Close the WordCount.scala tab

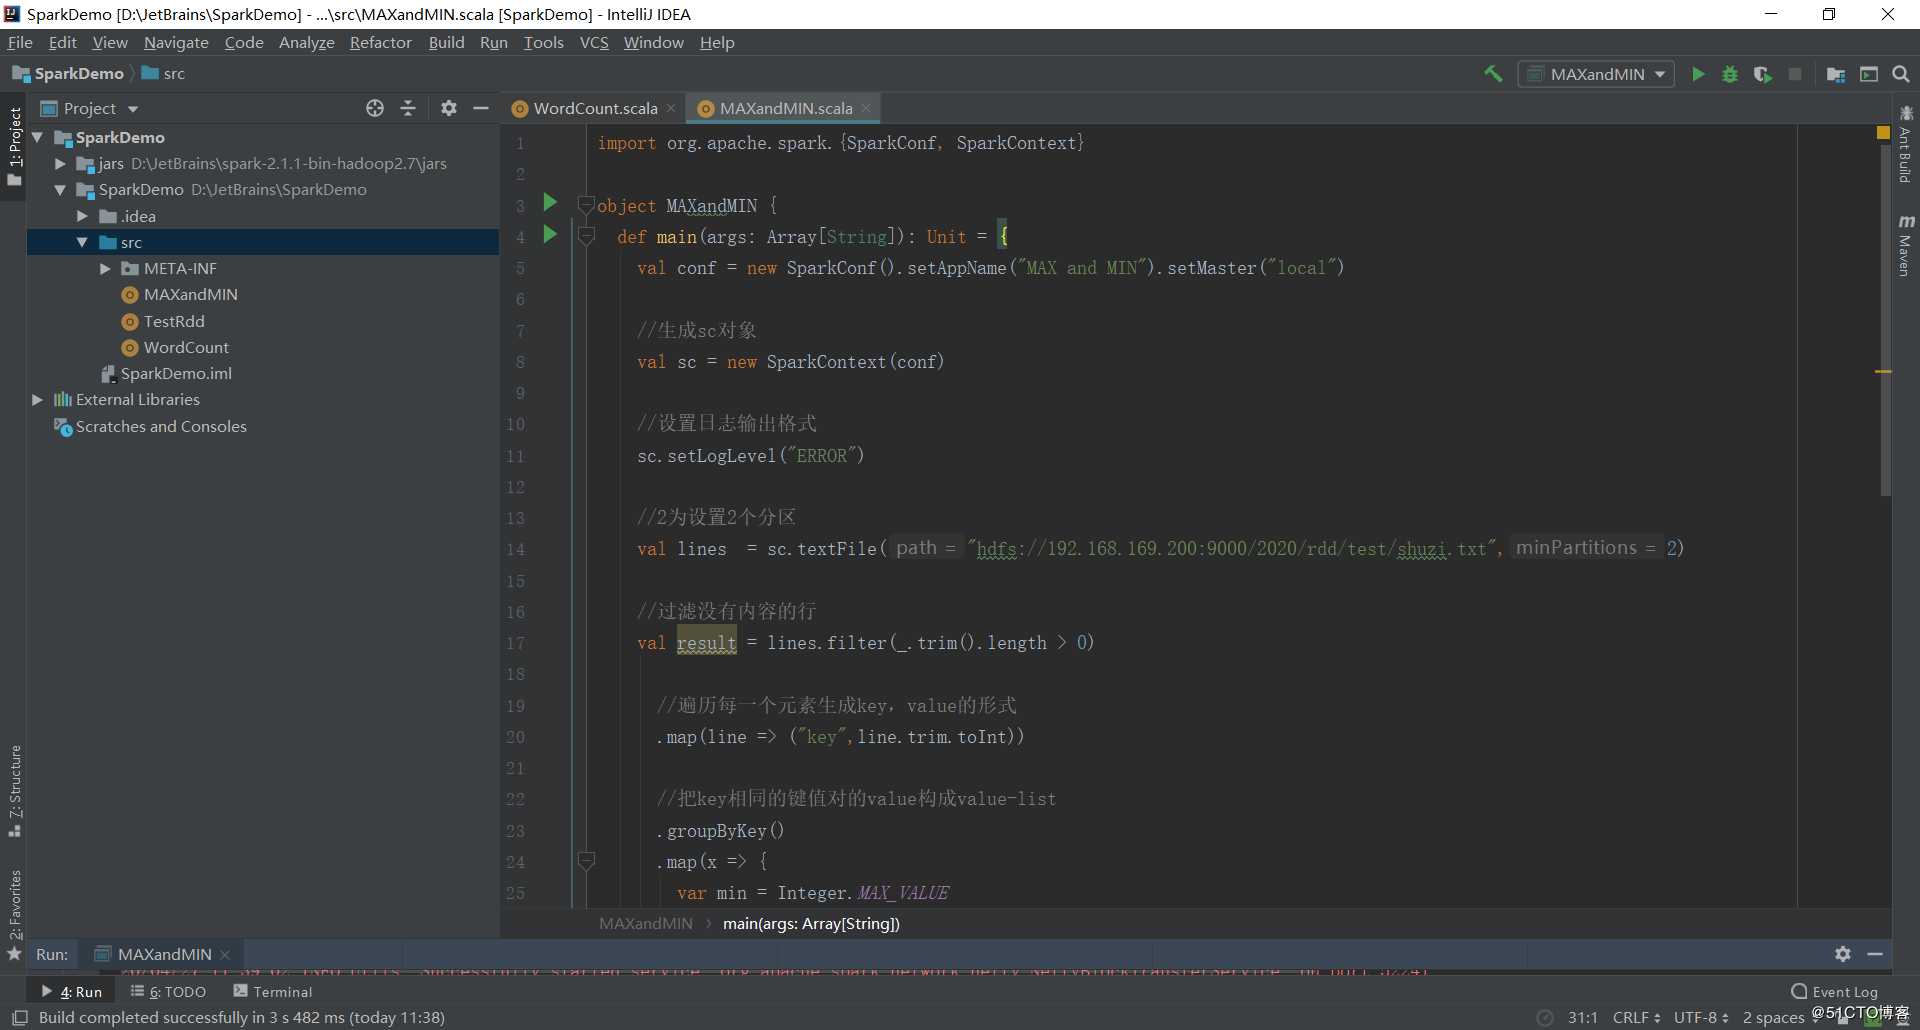click(671, 108)
